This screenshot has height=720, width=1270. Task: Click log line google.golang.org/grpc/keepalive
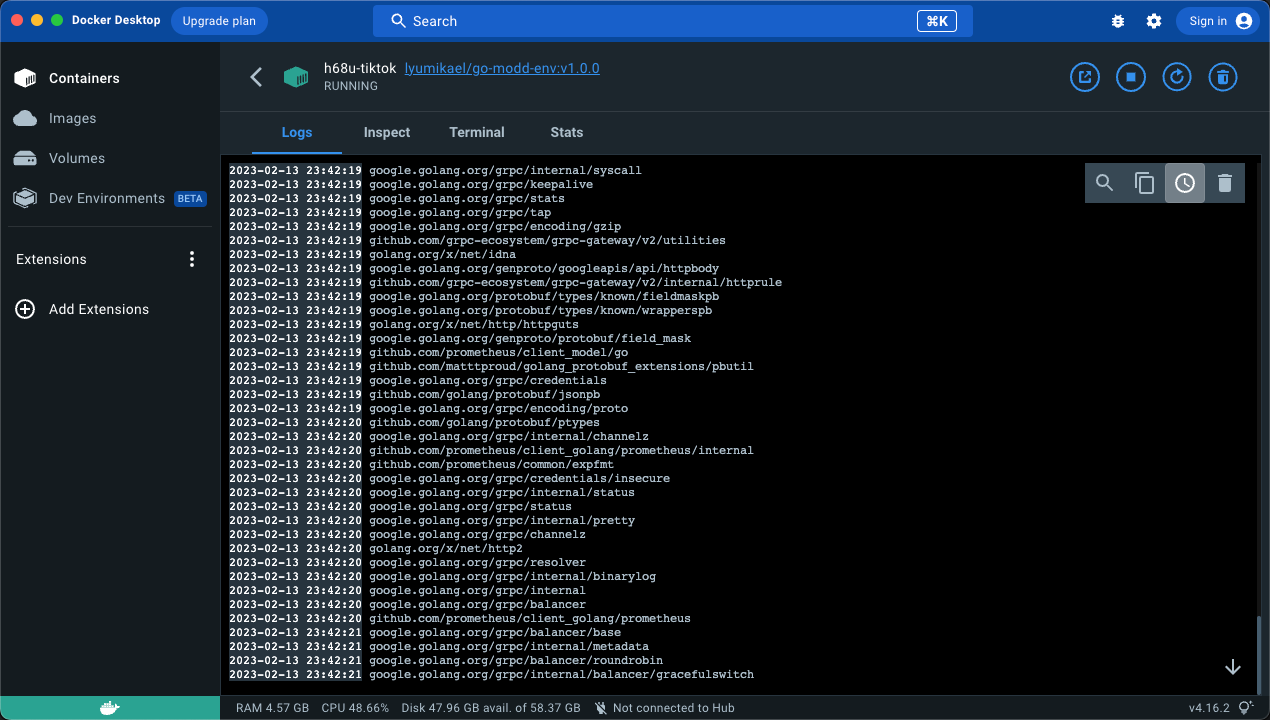(481, 184)
